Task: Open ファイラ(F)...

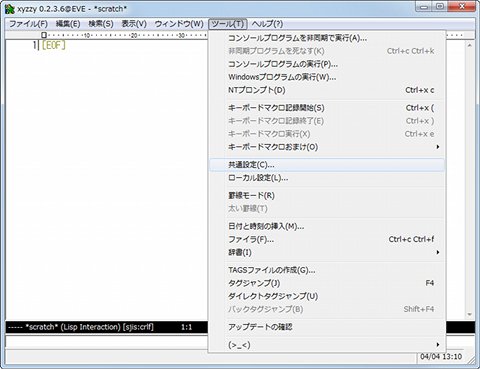Action: click(327, 239)
